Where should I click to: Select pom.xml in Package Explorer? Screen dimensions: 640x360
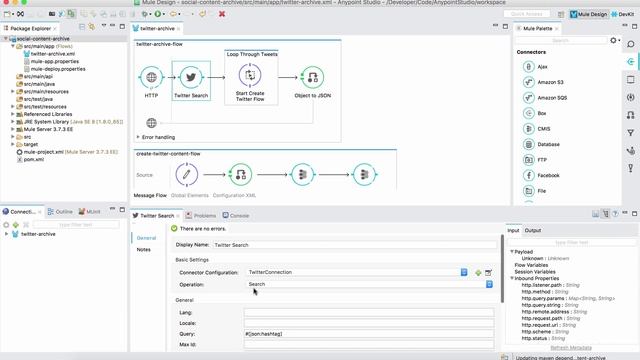tap(30, 160)
